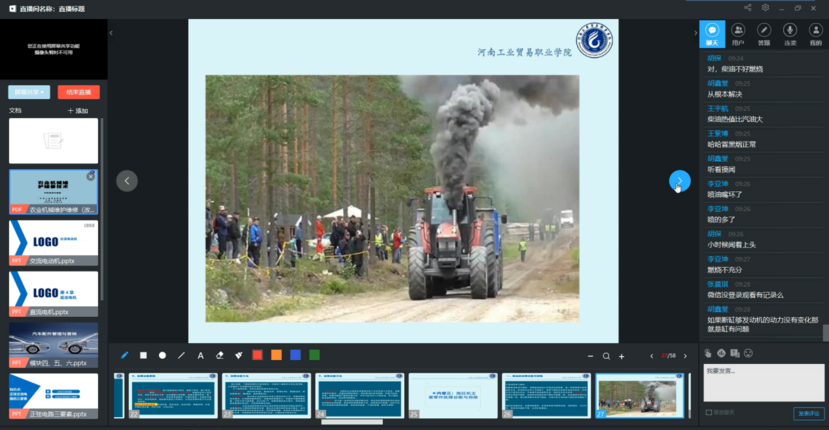
Task: Click the poll chart chat icon
Action: click(722, 353)
